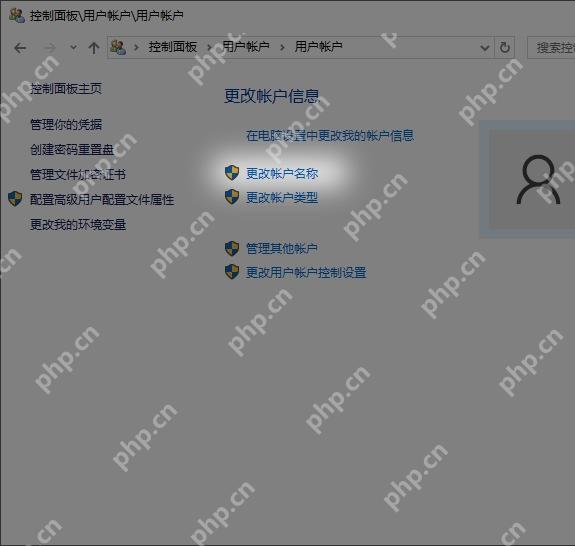Click shield icon beside 更改用户帐户控制设置

coord(232,272)
